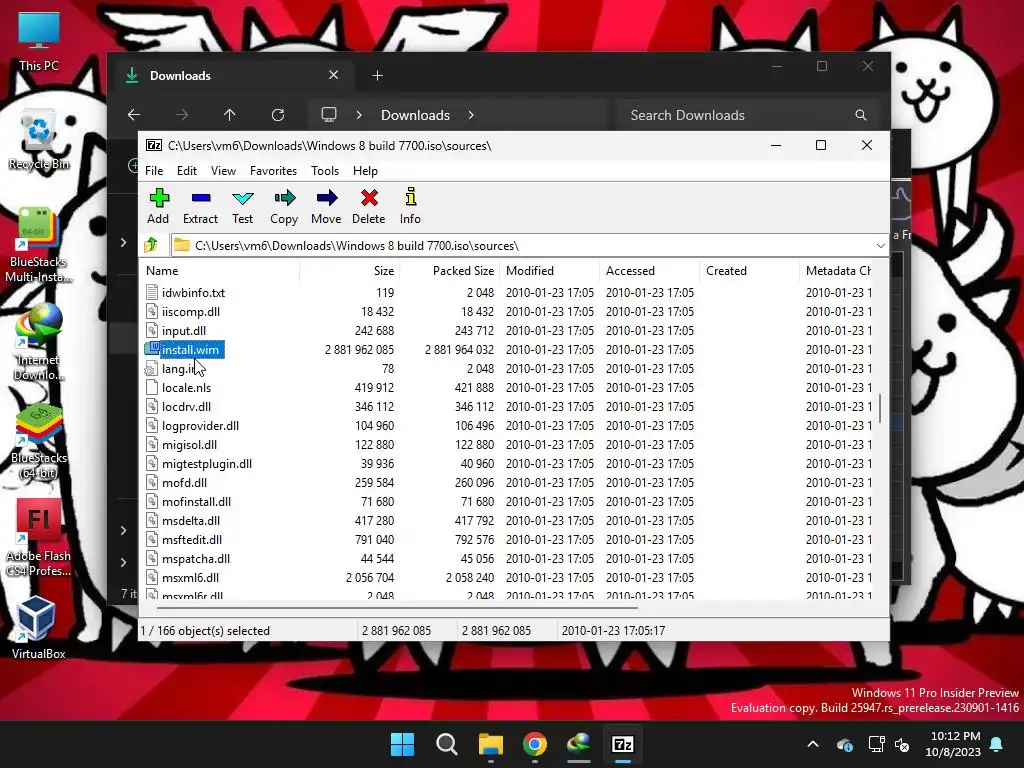Click the Test archive toolbar icon
The image size is (1024, 768).
pos(242,206)
